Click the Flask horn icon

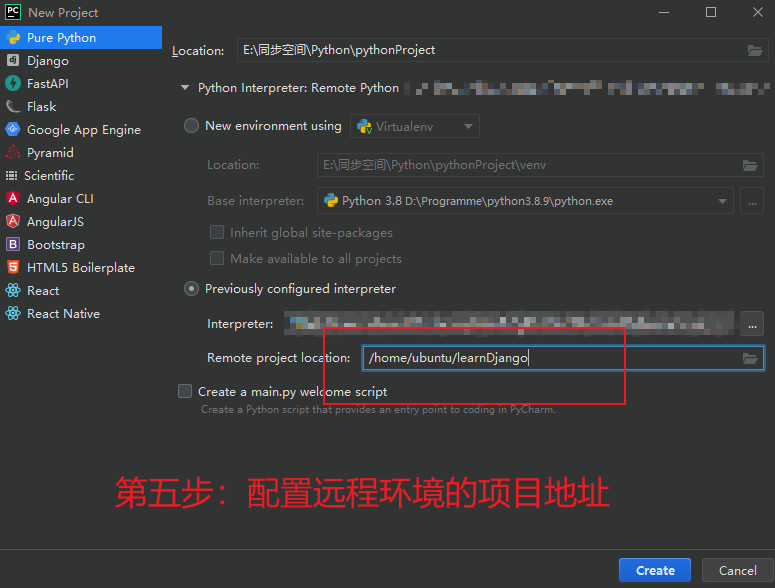coord(13,106)
